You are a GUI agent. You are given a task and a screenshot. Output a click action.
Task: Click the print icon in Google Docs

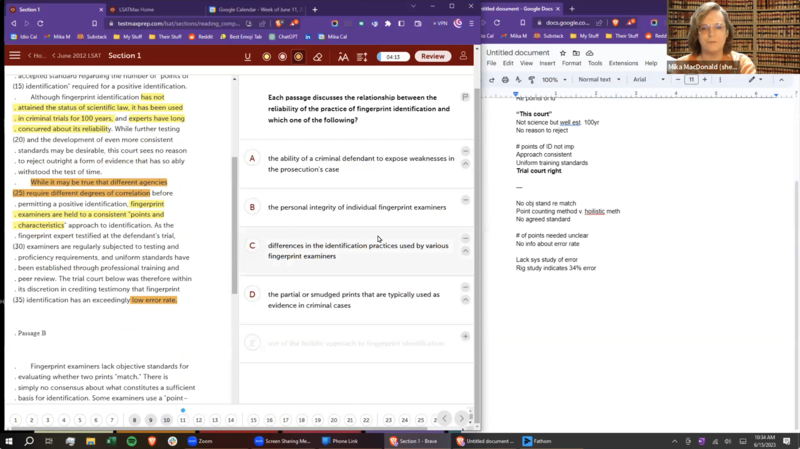click(x=505, y=80)
